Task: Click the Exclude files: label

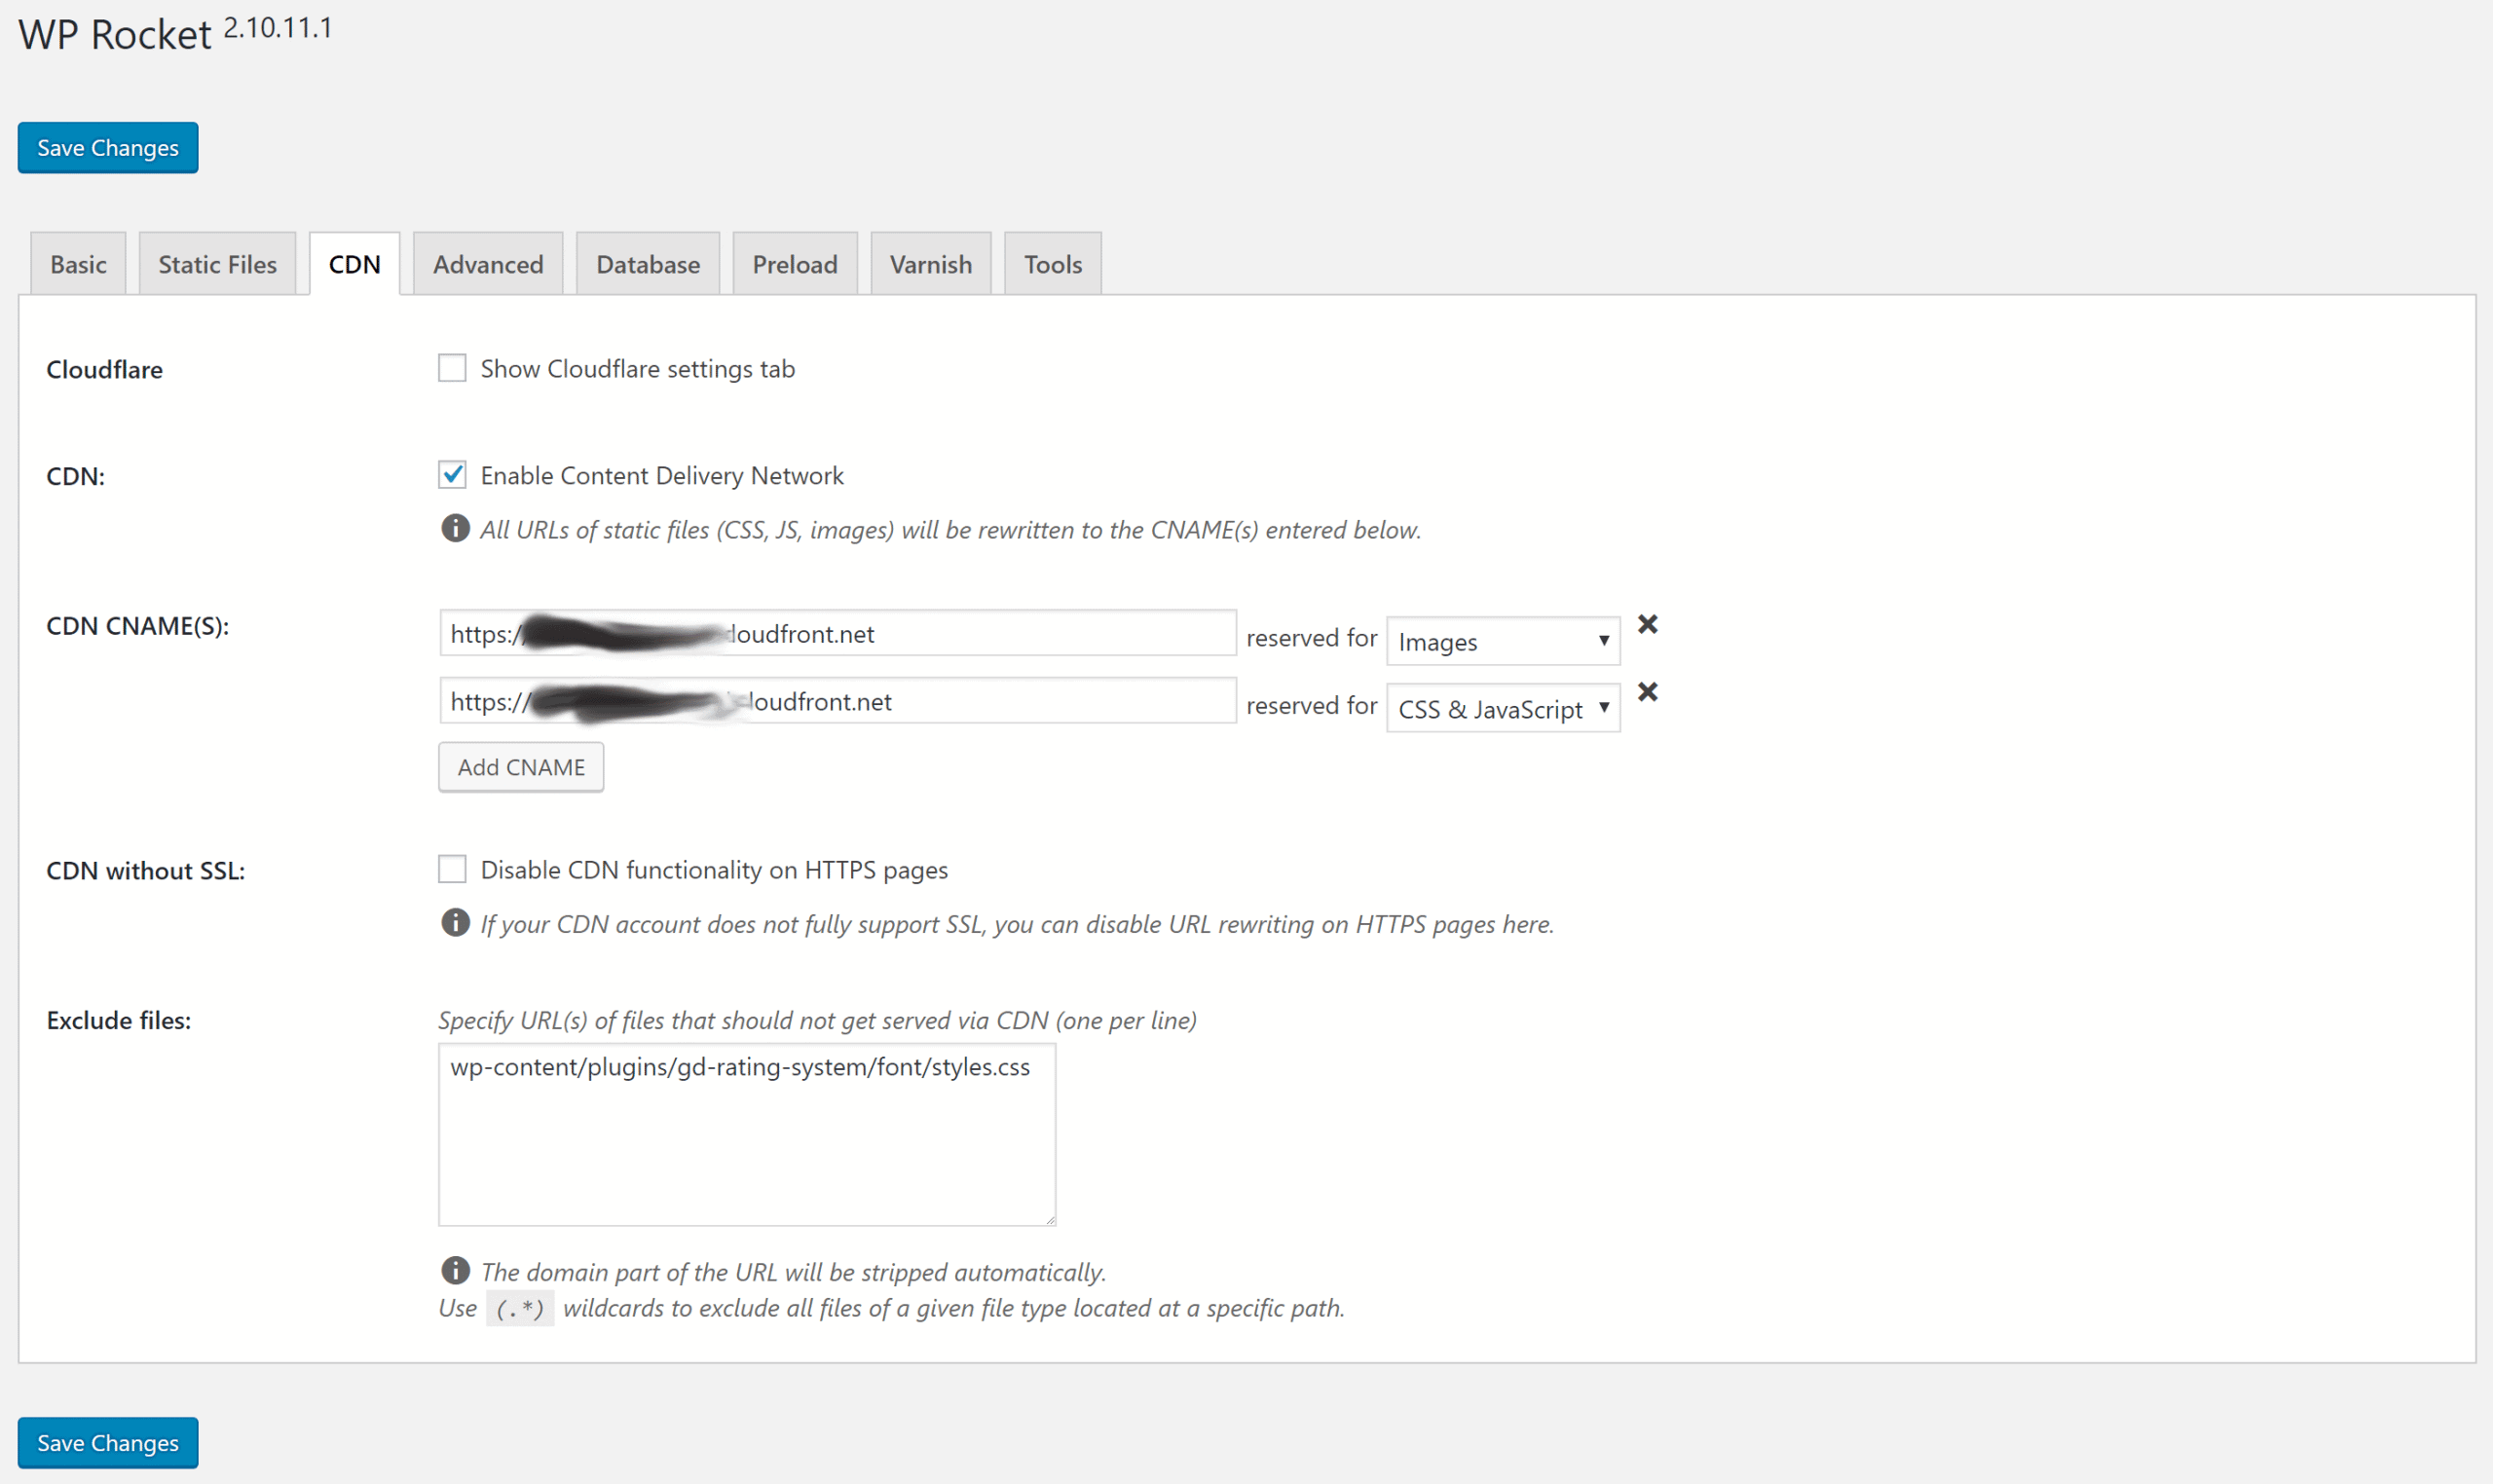Action: (119, 1020)
